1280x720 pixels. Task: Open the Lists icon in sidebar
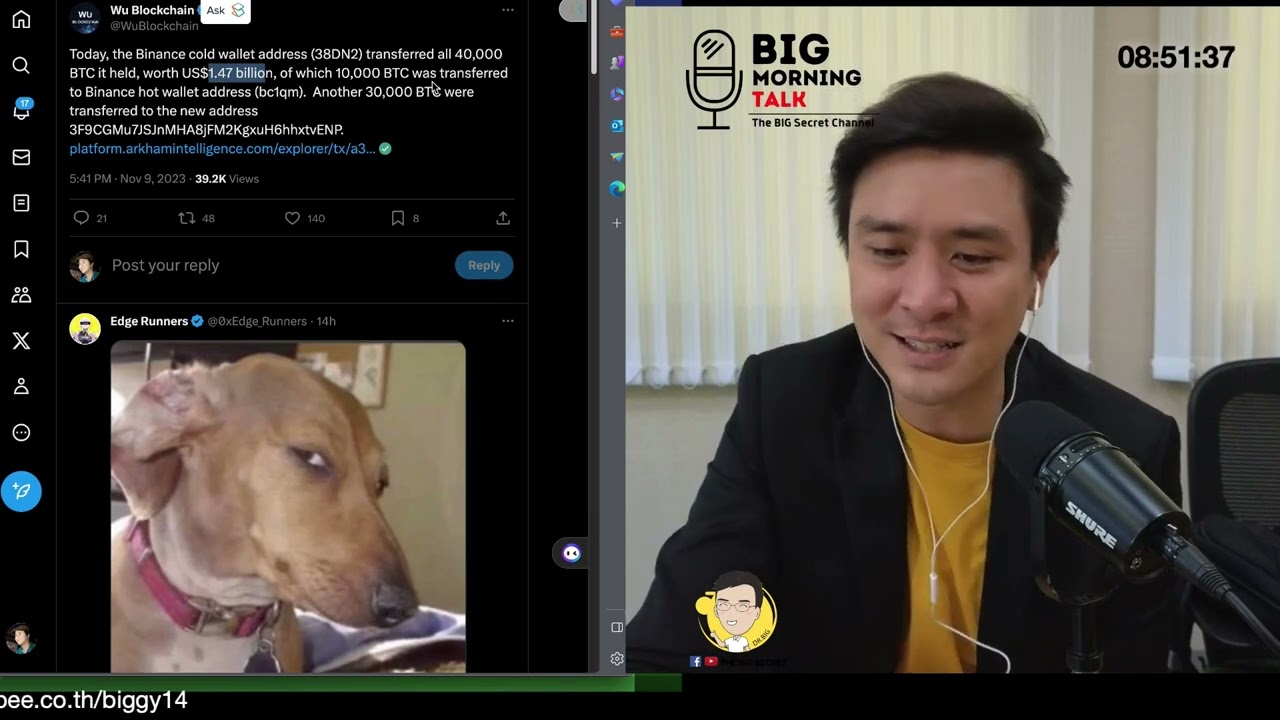21,203
